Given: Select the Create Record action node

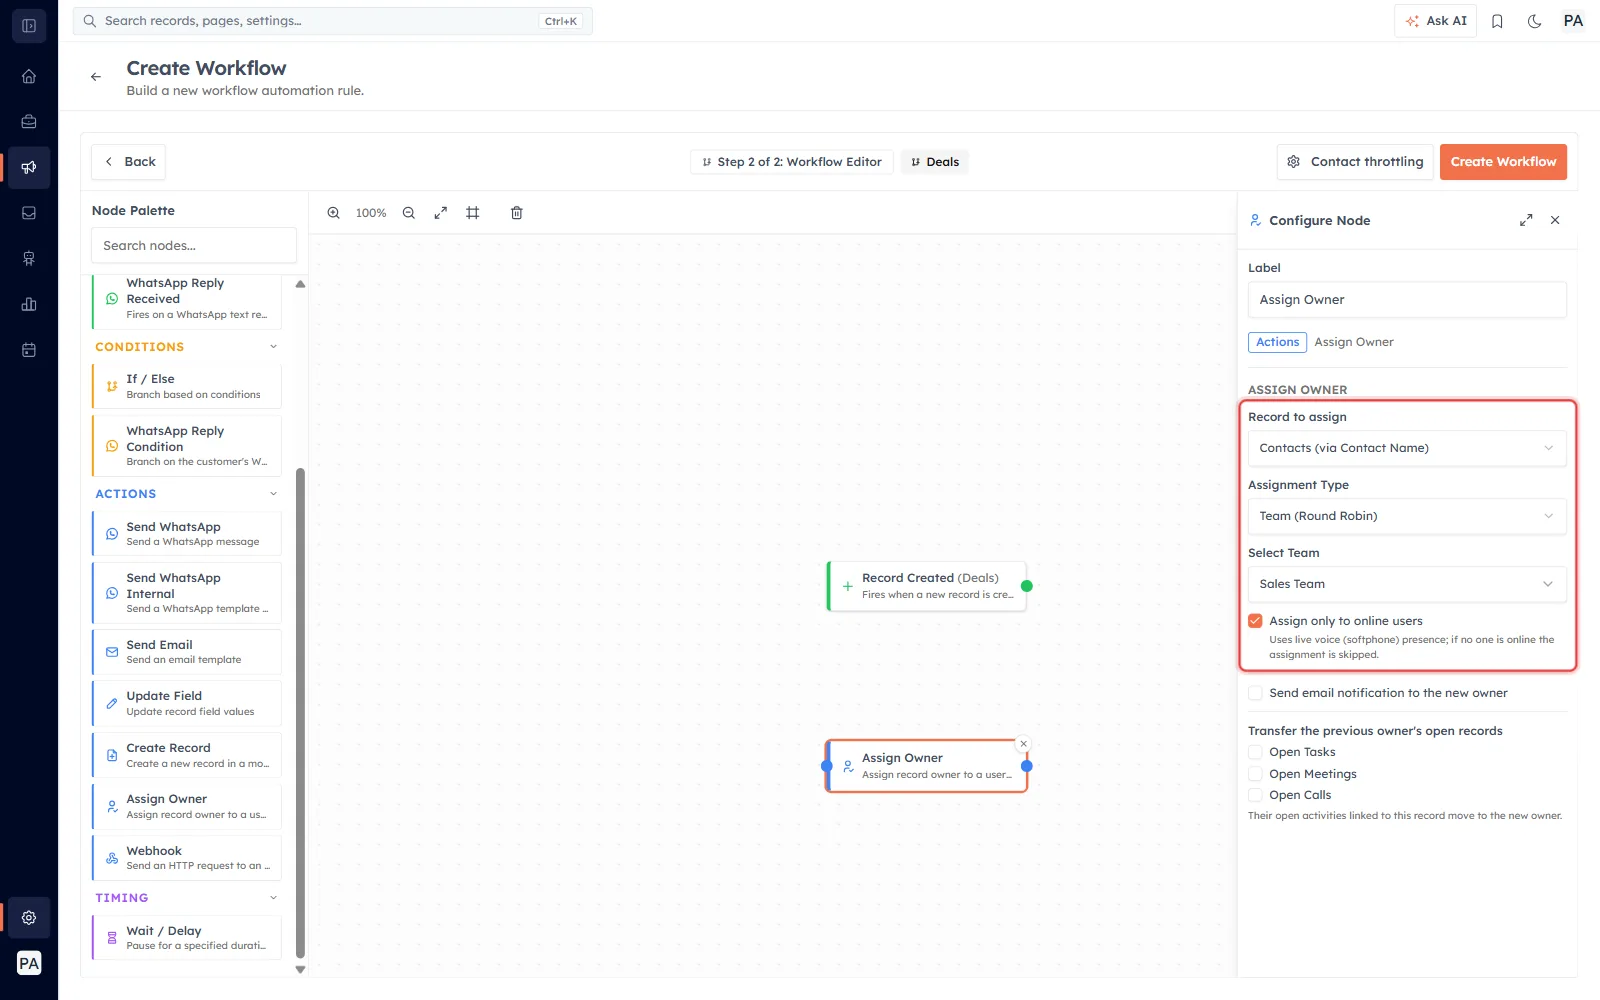Looking at the screenshot, I should [187, 755].
